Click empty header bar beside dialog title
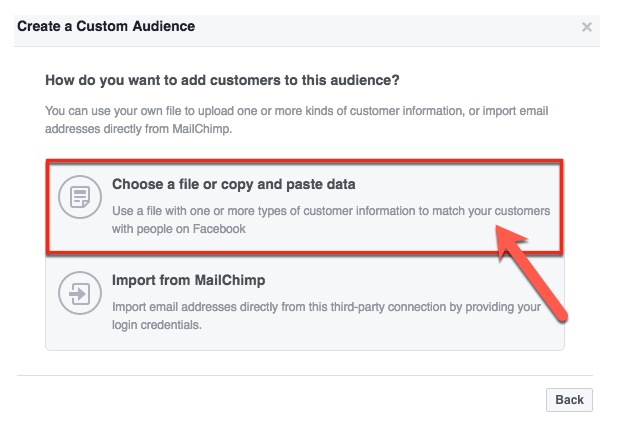Screen dimensions: 628x421 384,27
